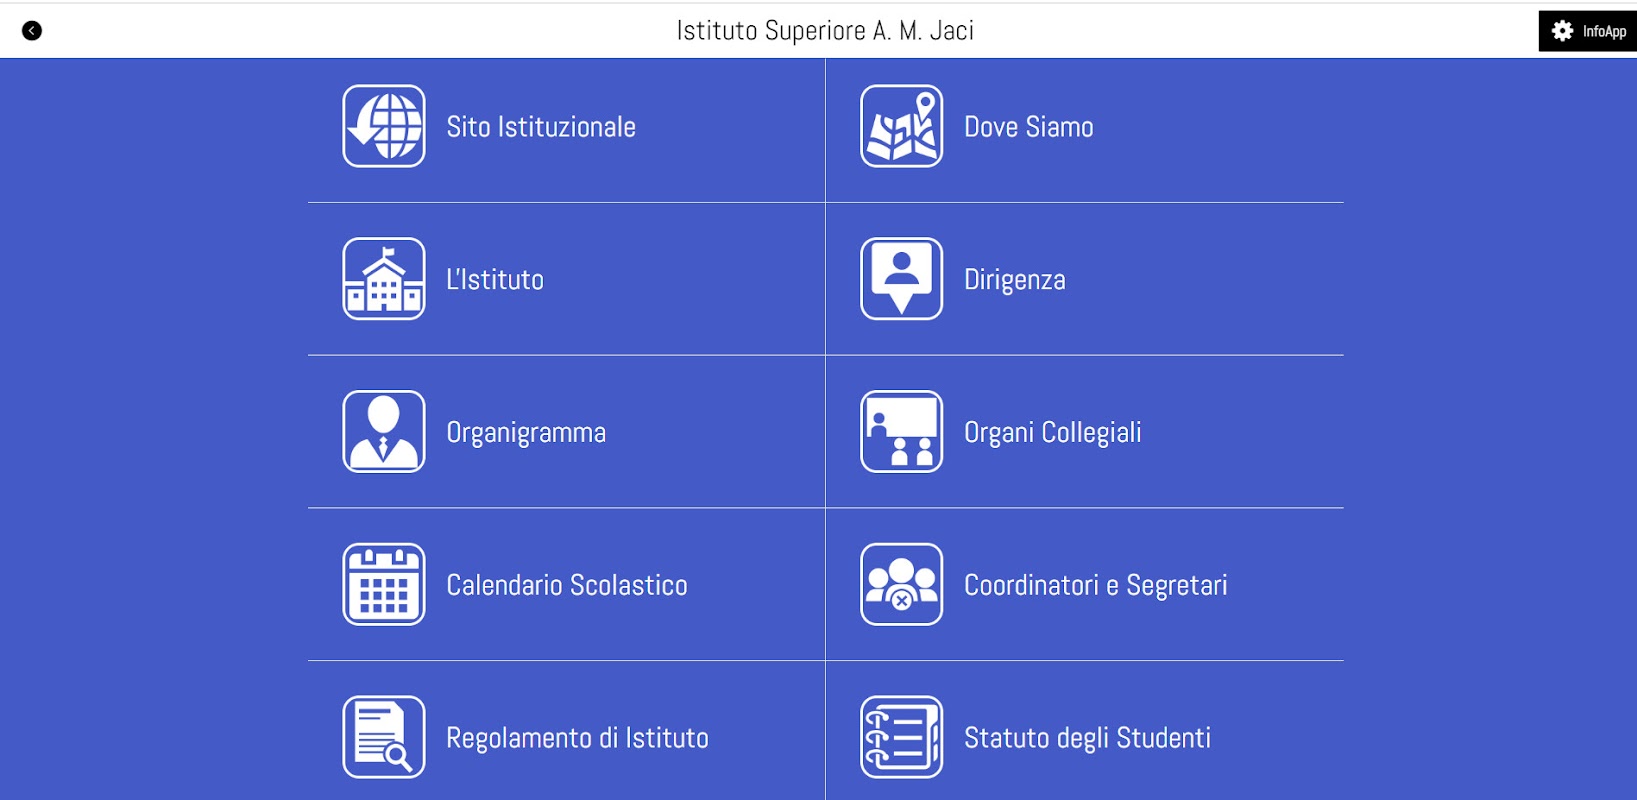The width and height of the screenshot is (1637, 800).
Task: Click the Coordinatori e Segretari group icon
Action: pyautogui.click(x=901, y=584)
